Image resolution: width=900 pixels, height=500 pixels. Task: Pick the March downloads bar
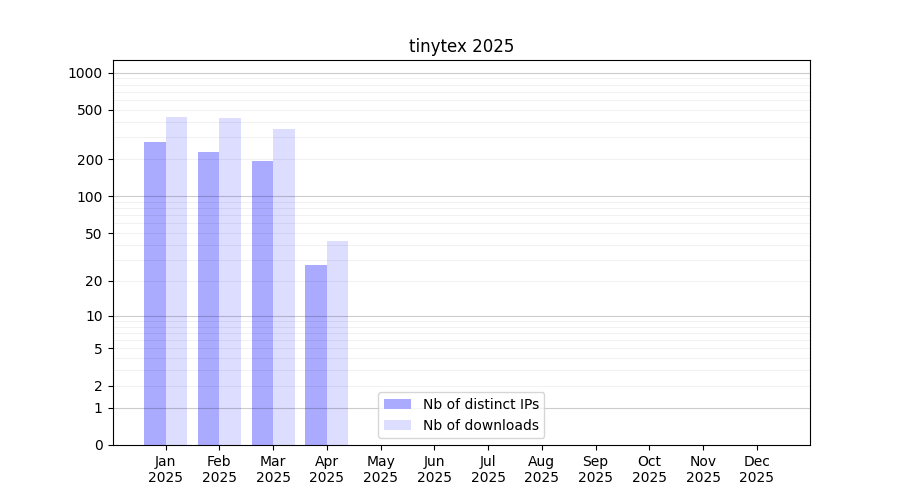click(284, 287)
